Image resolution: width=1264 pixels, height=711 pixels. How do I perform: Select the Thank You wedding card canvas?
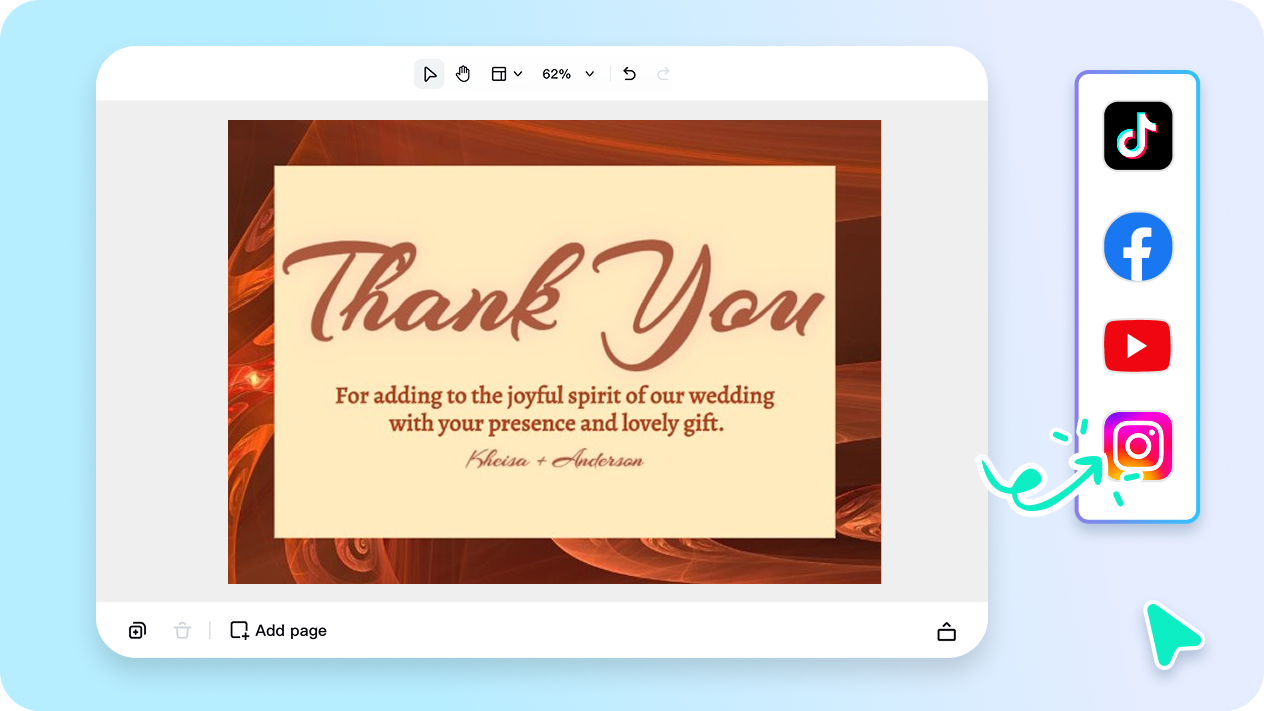[x=554, y=351]
